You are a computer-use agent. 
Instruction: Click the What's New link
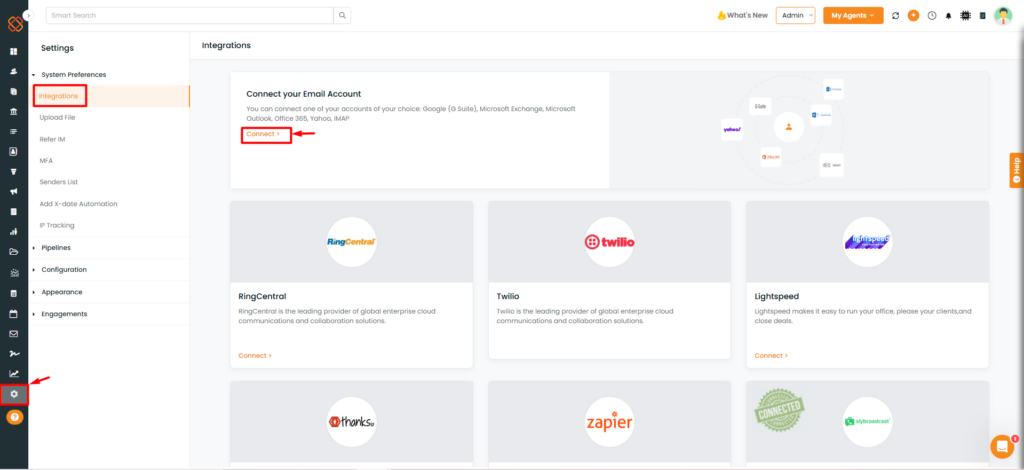pos(743,16)
